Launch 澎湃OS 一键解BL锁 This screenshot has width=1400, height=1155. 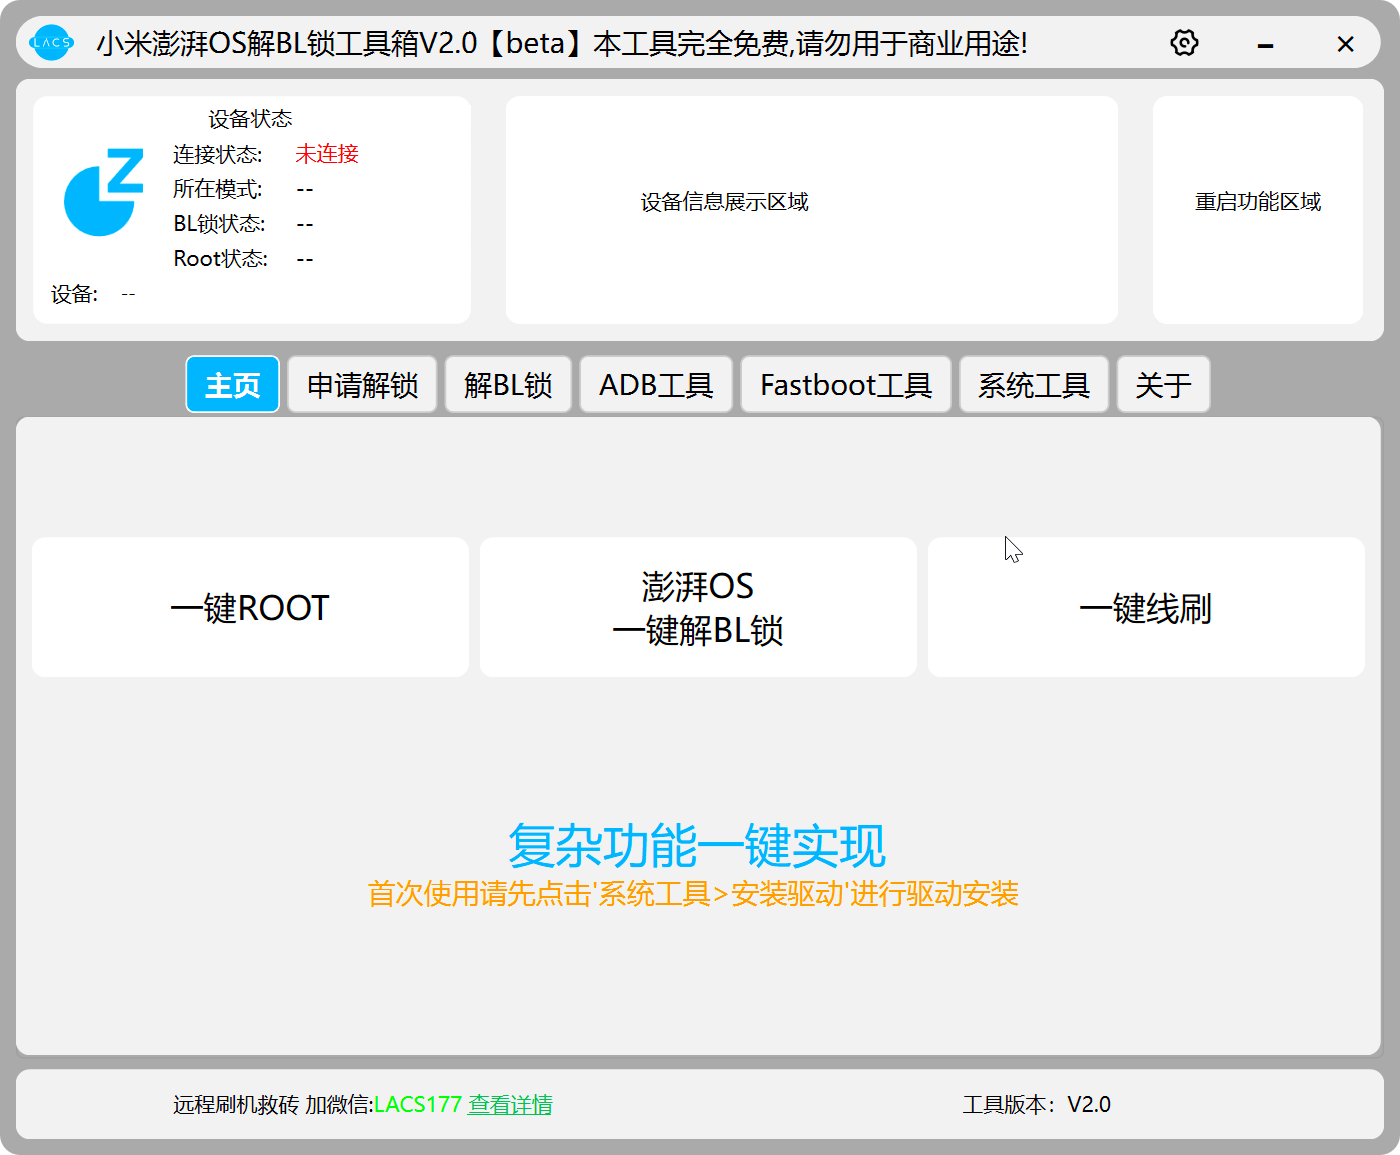click(698, 607)
